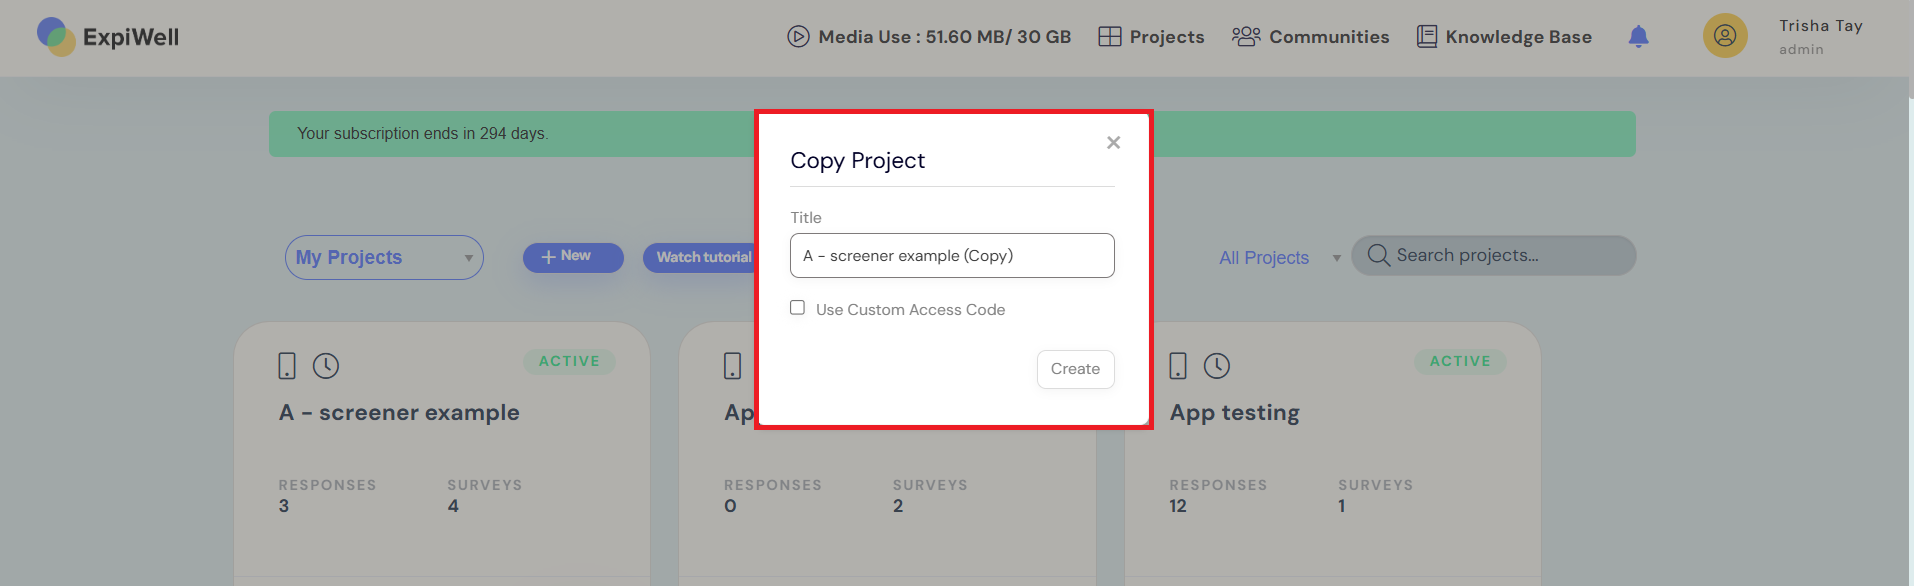Click the New project button
Screen dimensions: 1914x586
pos(573,257)
